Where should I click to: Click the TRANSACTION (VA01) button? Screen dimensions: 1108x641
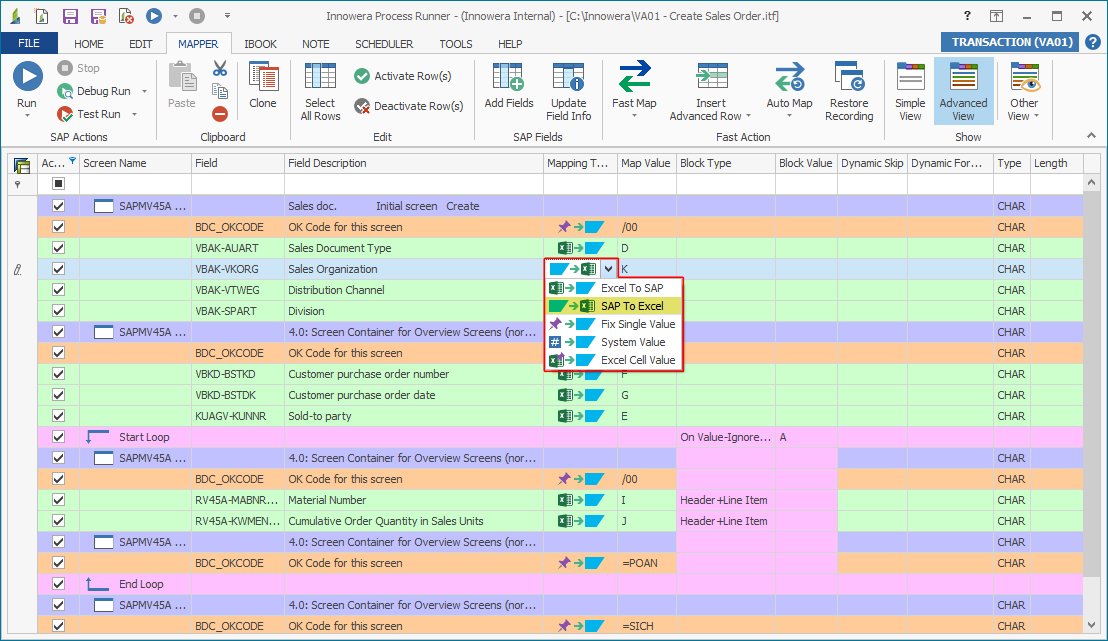click(1010, 42)
